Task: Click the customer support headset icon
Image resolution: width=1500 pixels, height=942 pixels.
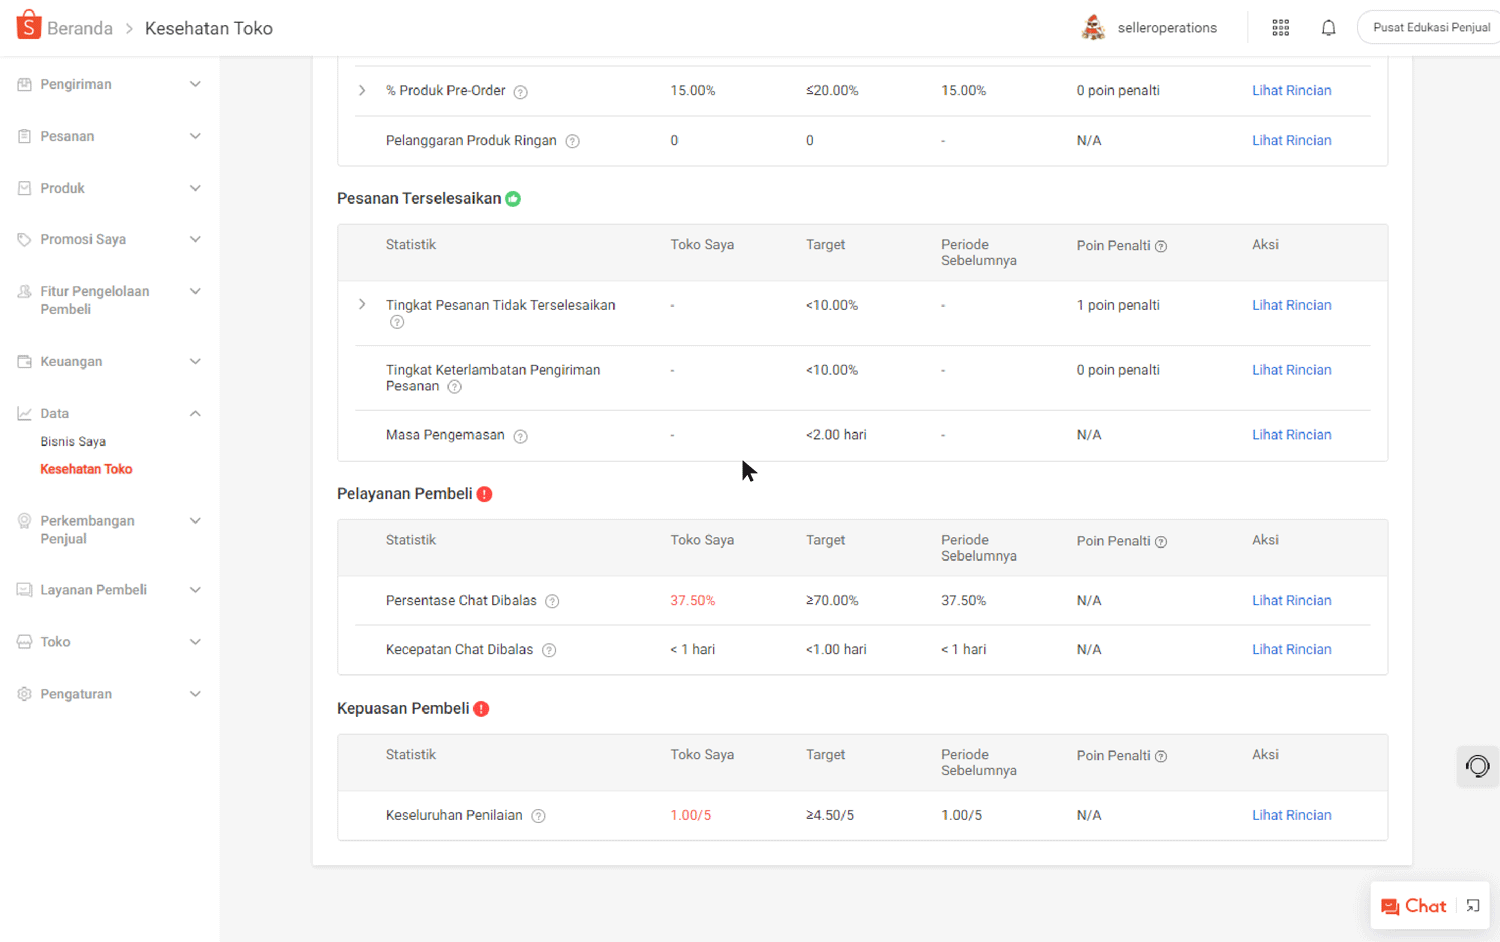Action: tap(1477, 767)
